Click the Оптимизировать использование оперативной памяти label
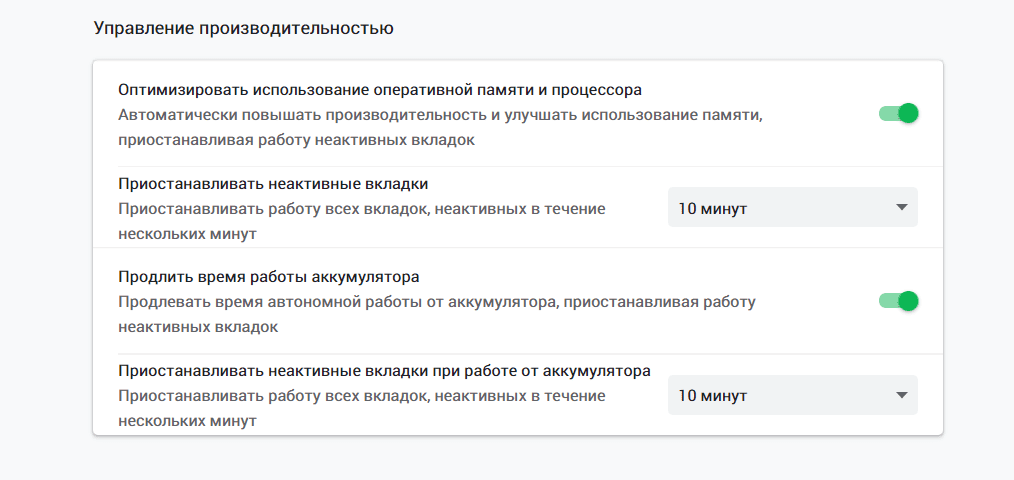Viewport: 1014px width, 480px height. pos(379,89)
